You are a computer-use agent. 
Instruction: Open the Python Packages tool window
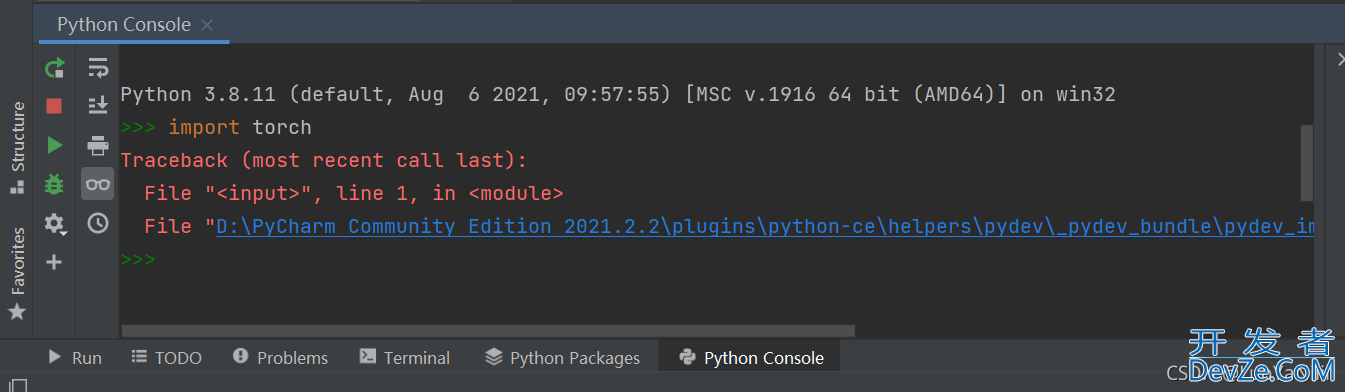point(562,357)
